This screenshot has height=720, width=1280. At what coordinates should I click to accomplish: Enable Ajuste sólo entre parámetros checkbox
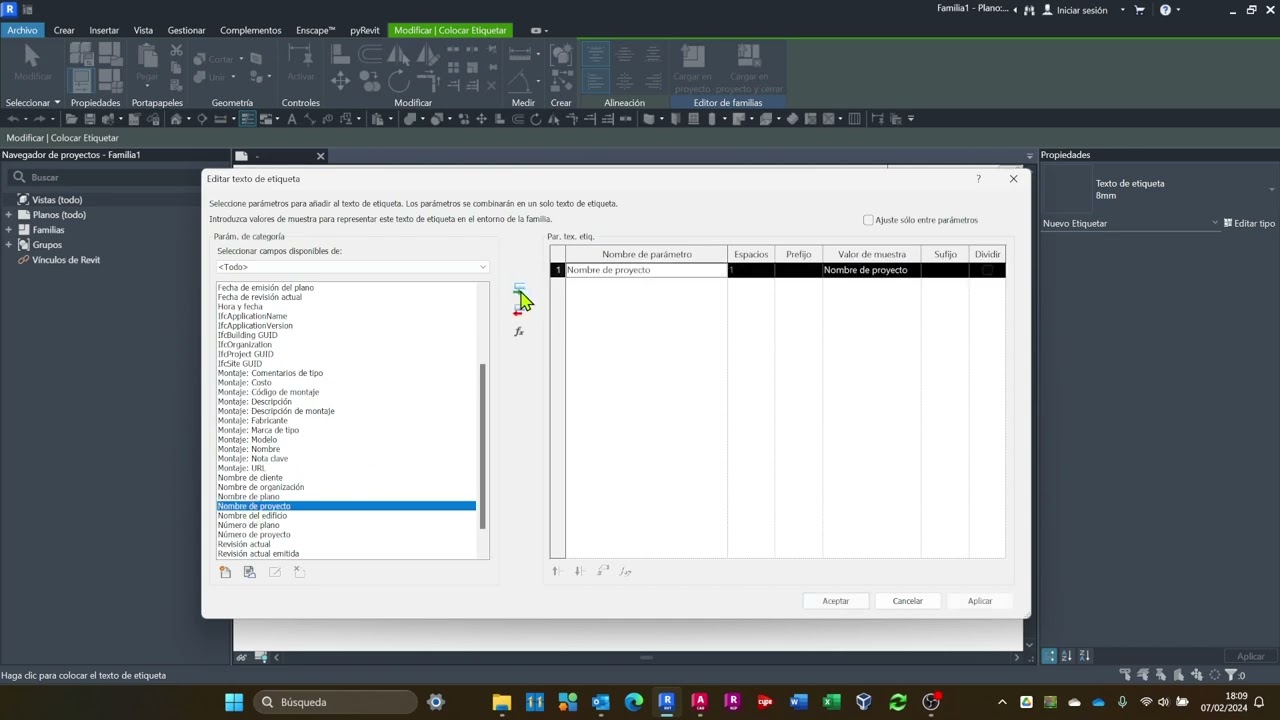coord(868,220)
